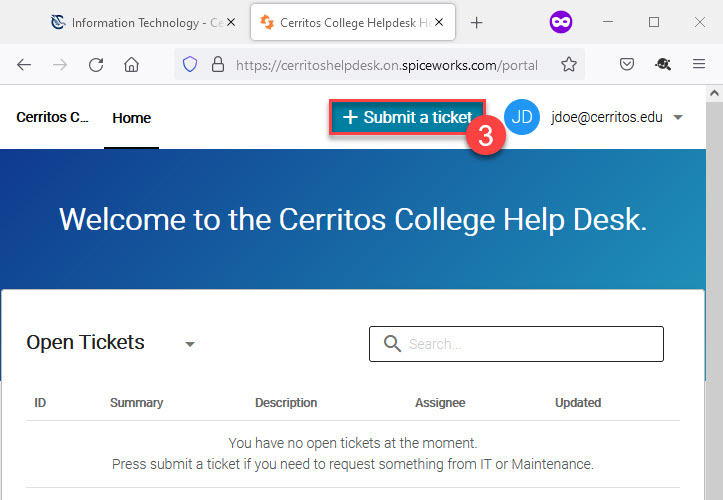Viewport: 723px width, 500px height.
Task: Click into the ticket Search field
Action: coord(516,344)
